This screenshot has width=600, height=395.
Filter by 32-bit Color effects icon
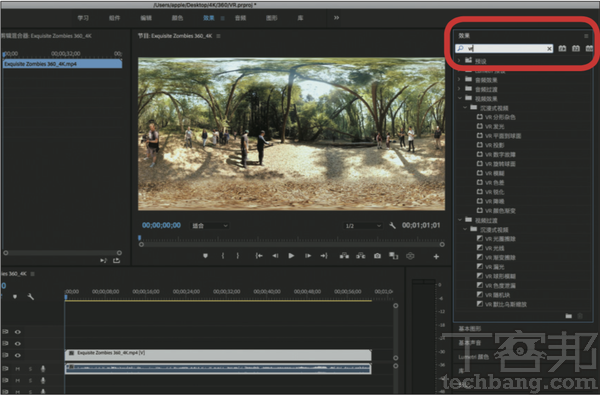pyautogui.click(x=576, y=49)
